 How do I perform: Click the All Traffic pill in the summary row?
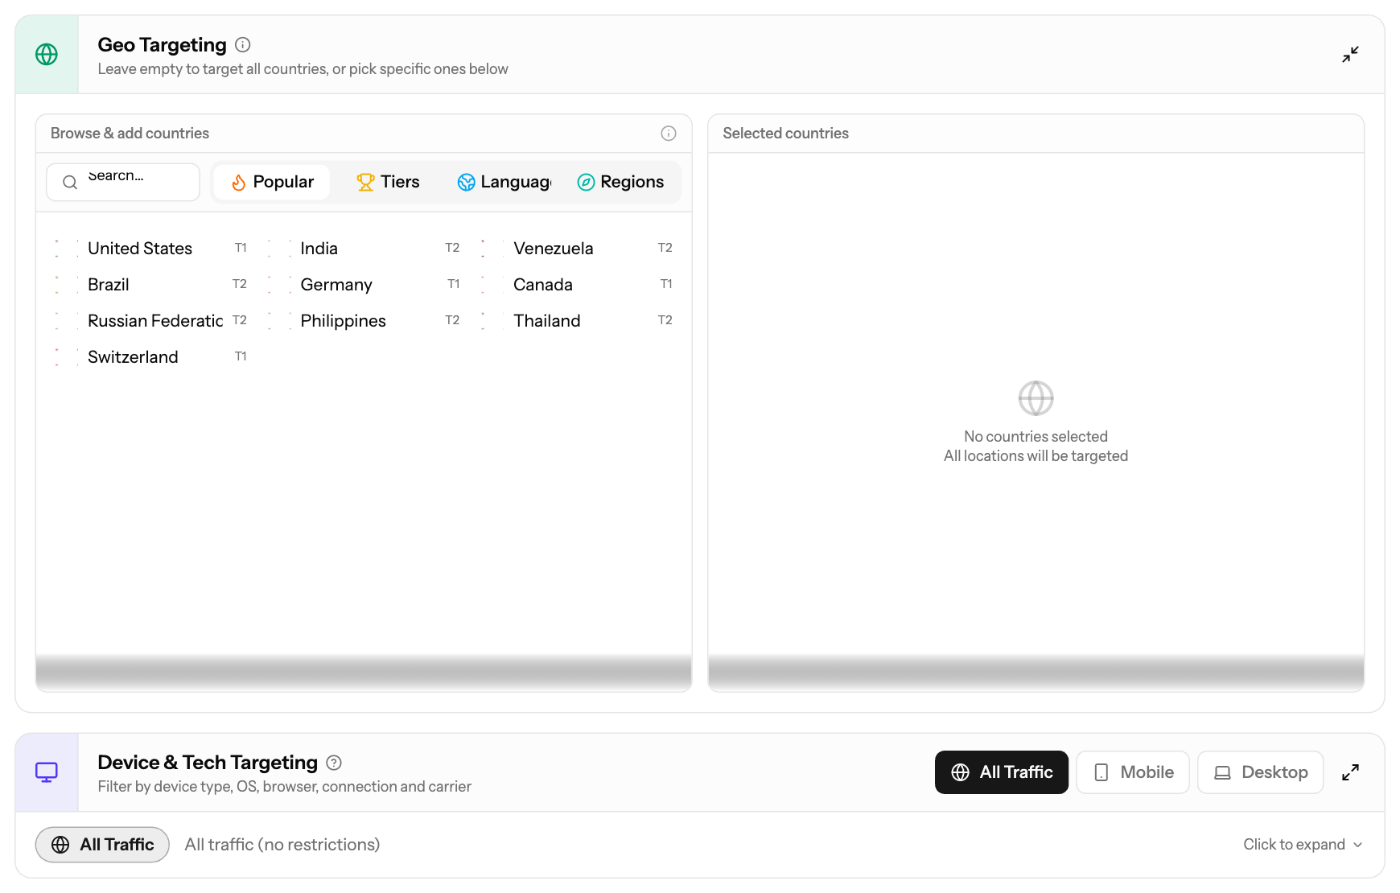pyautogui.click(x=102, y=845)
